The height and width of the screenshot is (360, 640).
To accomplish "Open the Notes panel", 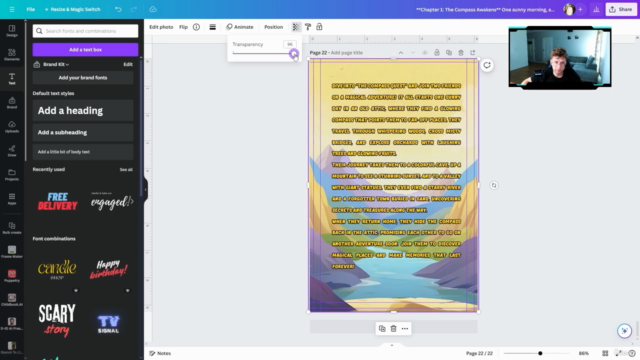I will [160, 353].
